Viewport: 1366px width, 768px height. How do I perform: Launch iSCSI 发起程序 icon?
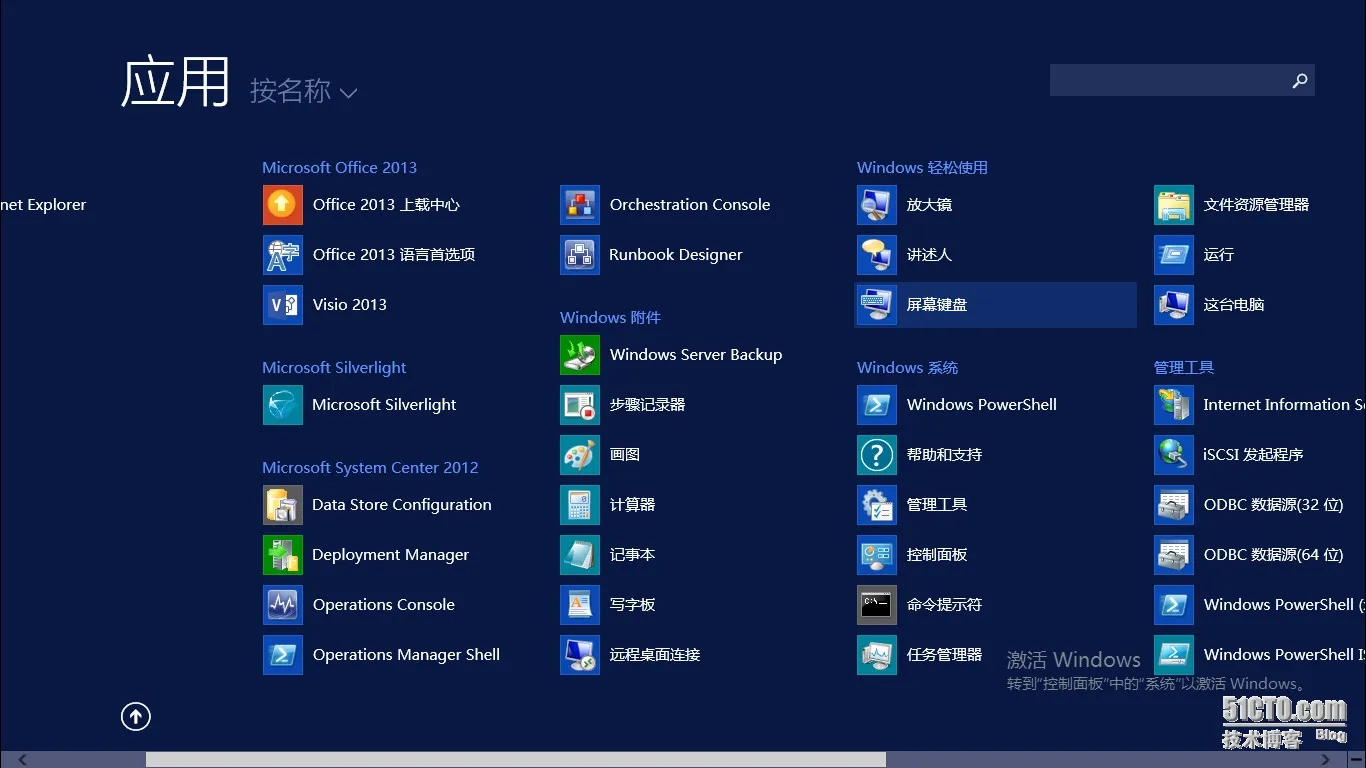(x=1174, y=455)
